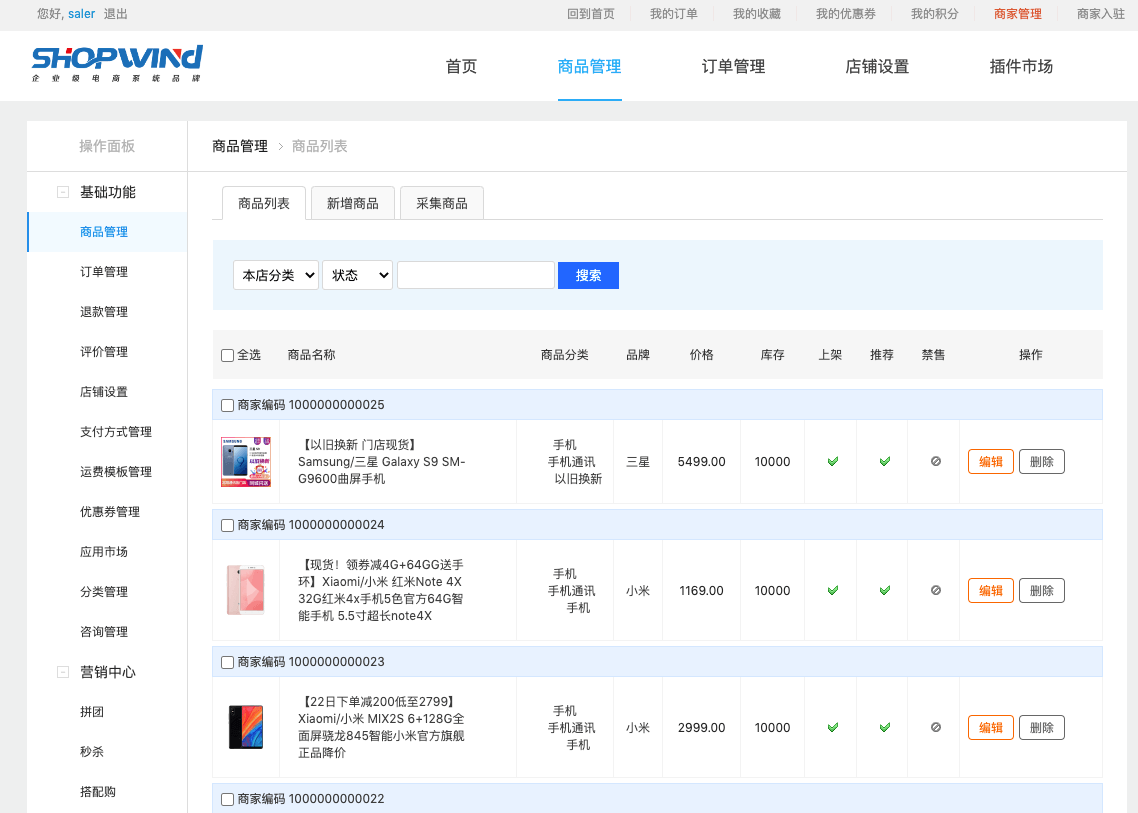Open the 本店分类 dropdown
Image resolution: width=1138 pixels, height=813 pixels.
pyautogui.click(x=276, y=275)
